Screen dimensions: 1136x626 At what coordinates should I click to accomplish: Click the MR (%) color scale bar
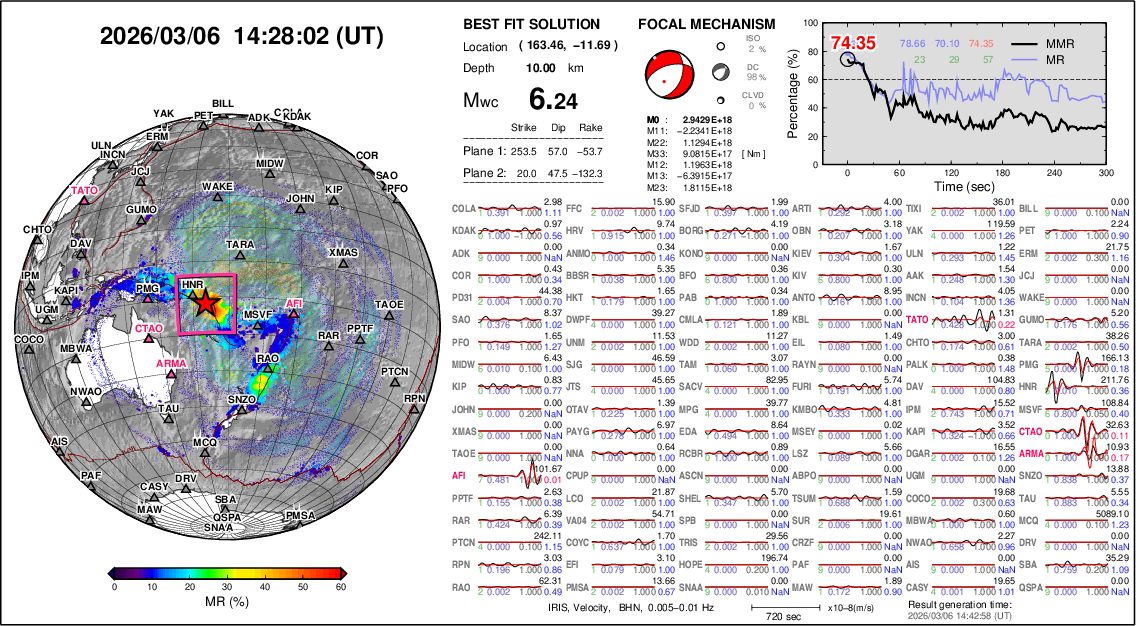click(228, 572)
